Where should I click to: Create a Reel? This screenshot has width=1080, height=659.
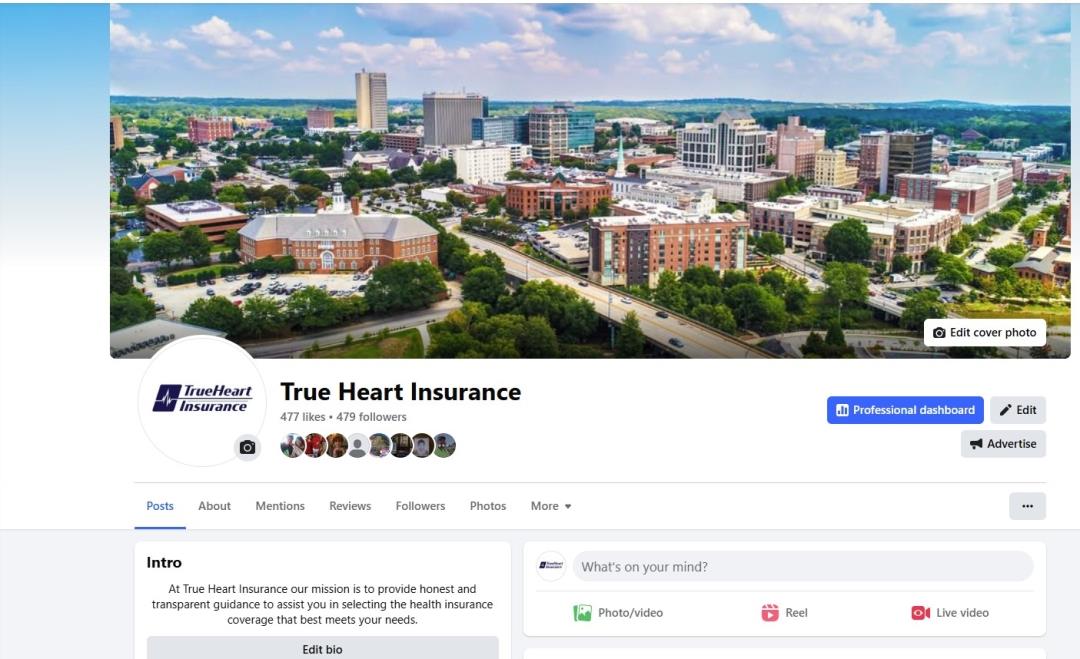[x=784, y=613]
